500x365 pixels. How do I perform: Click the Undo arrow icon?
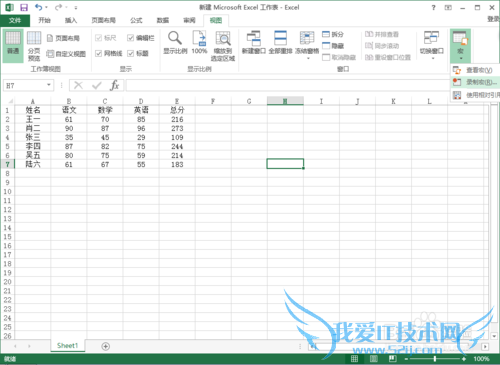(x=39, y=7)
